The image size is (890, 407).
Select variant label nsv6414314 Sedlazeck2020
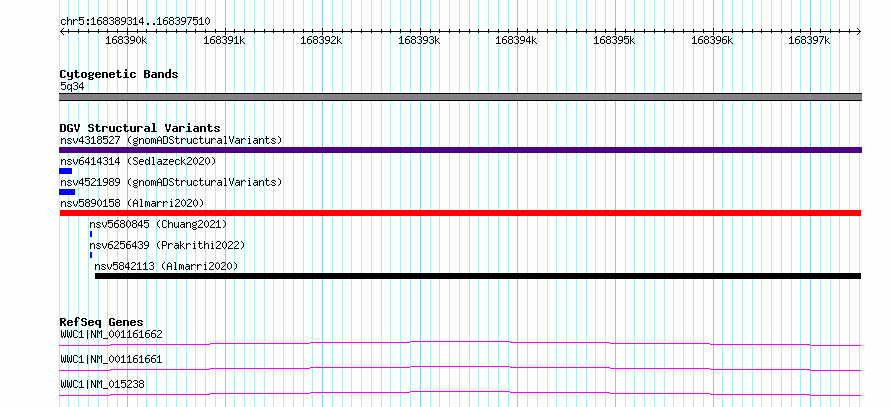(138, 161)
